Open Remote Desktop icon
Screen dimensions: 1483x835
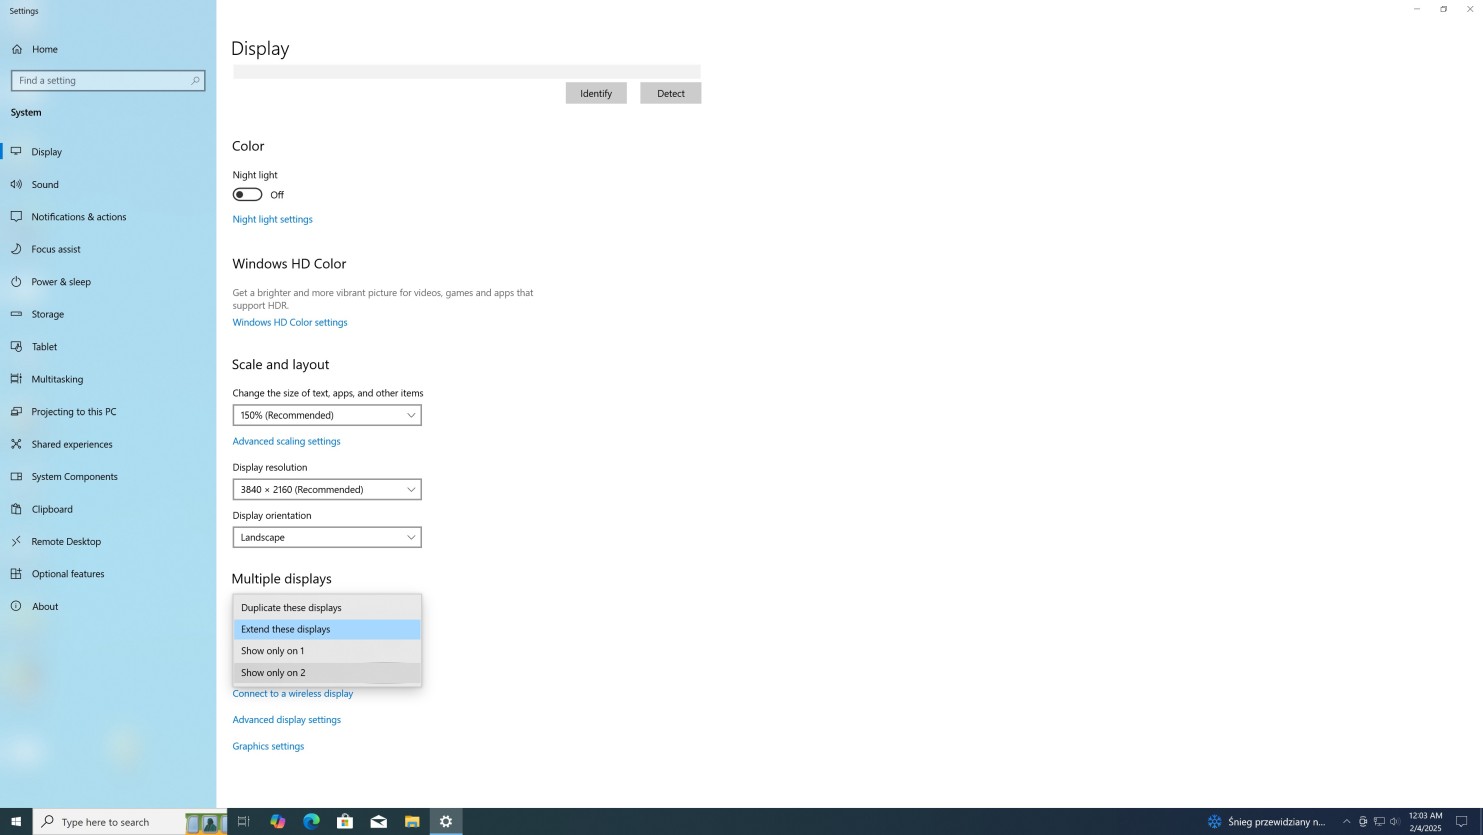tap(17, 542)
